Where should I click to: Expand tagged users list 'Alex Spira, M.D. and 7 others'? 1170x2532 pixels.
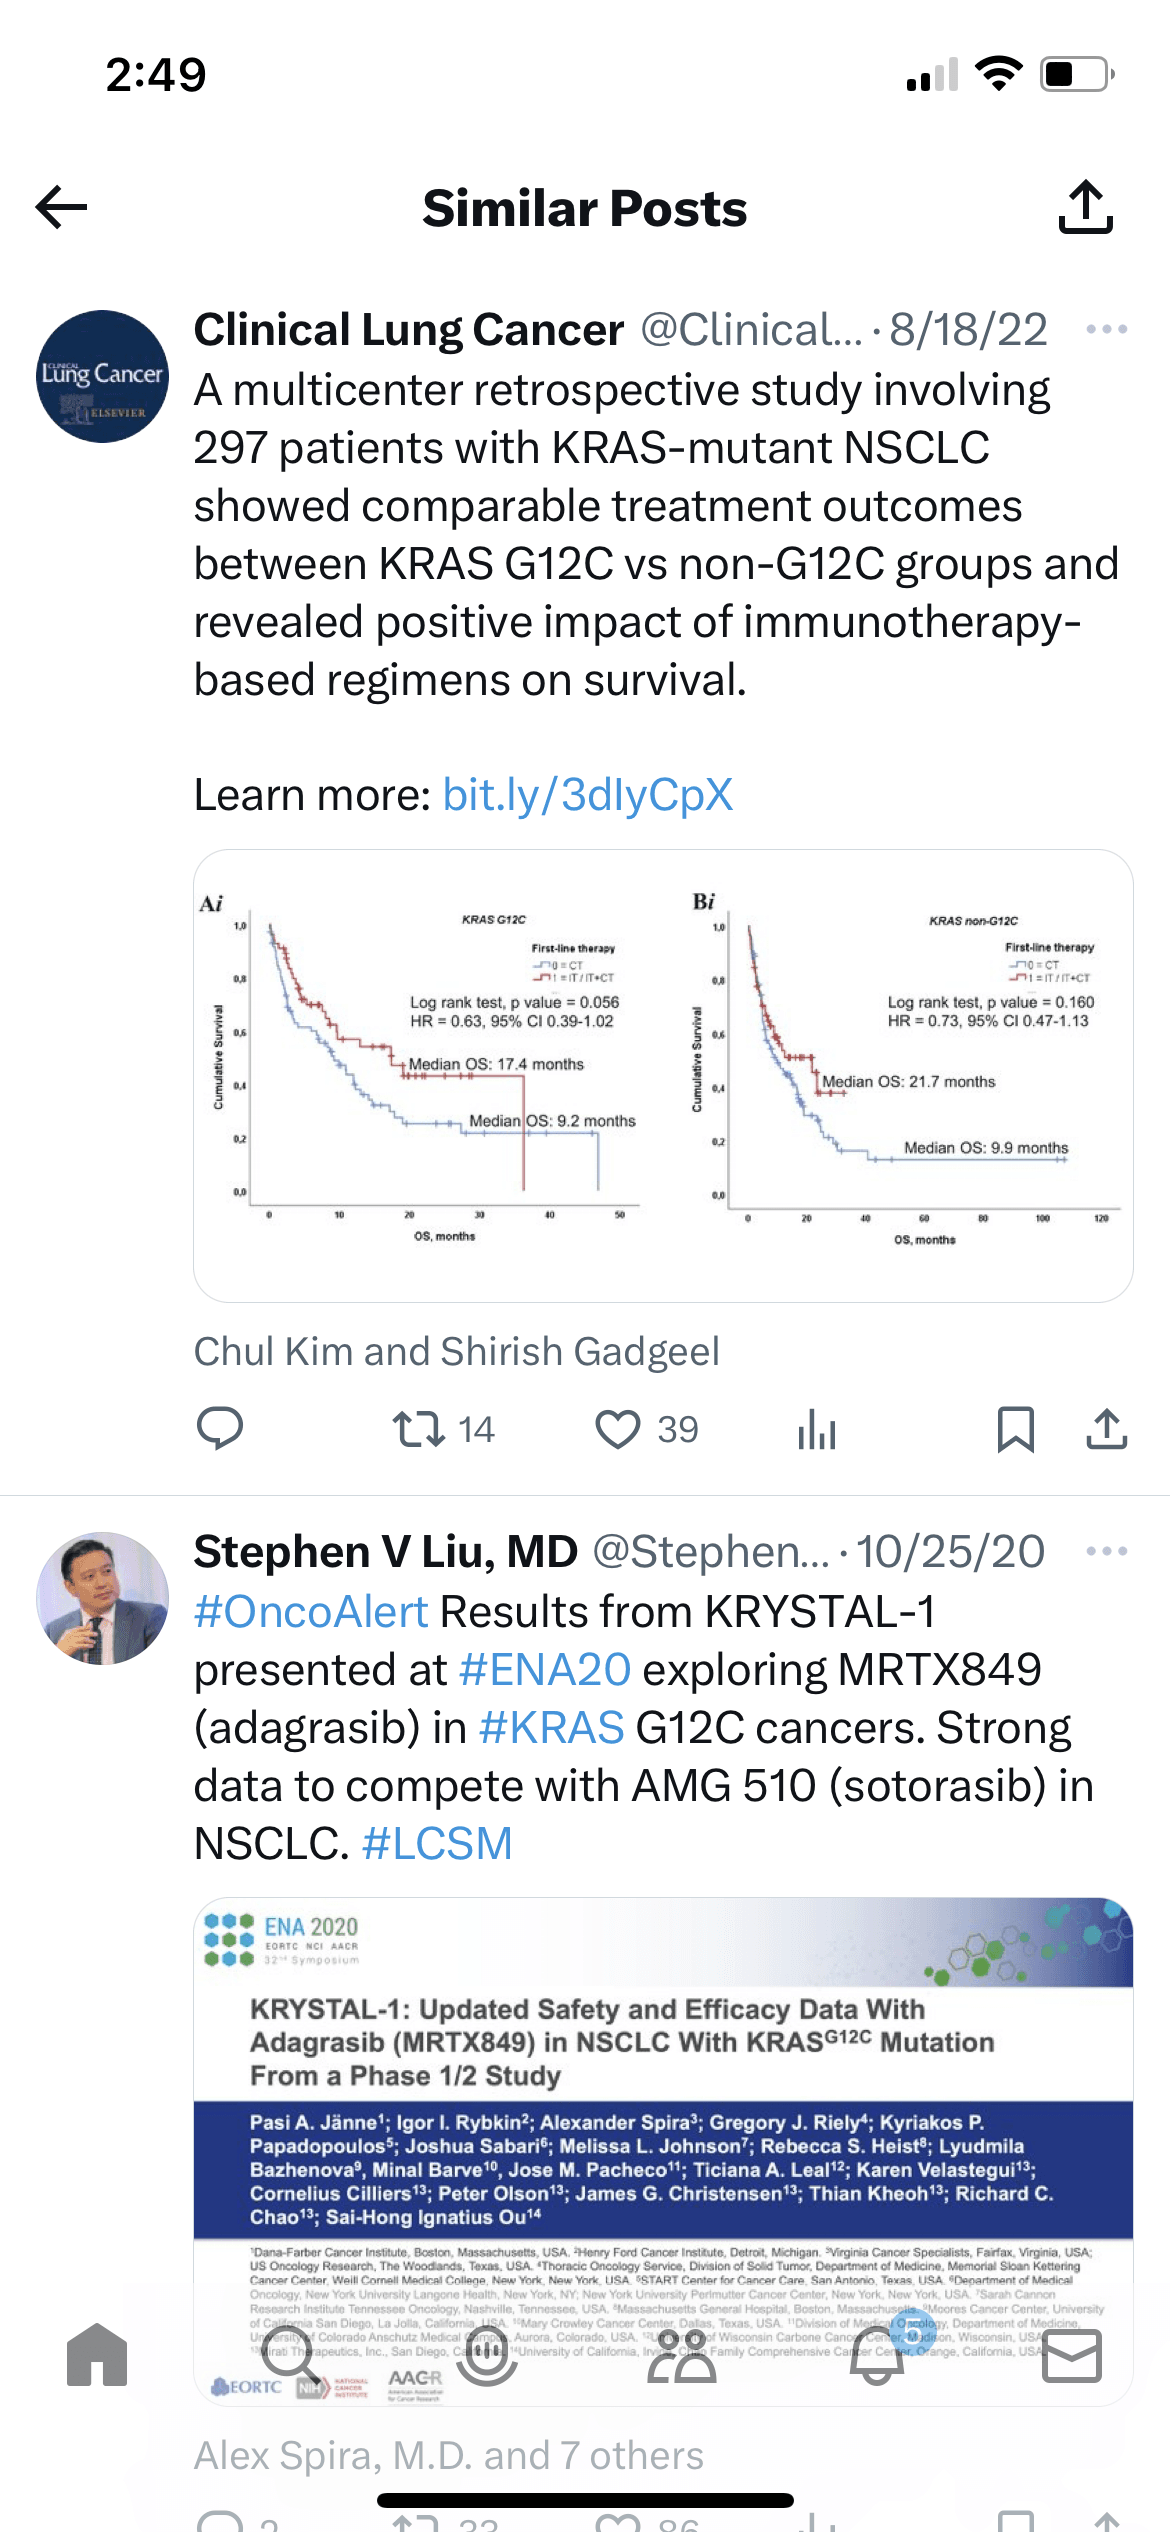(x=448, y=2453)
